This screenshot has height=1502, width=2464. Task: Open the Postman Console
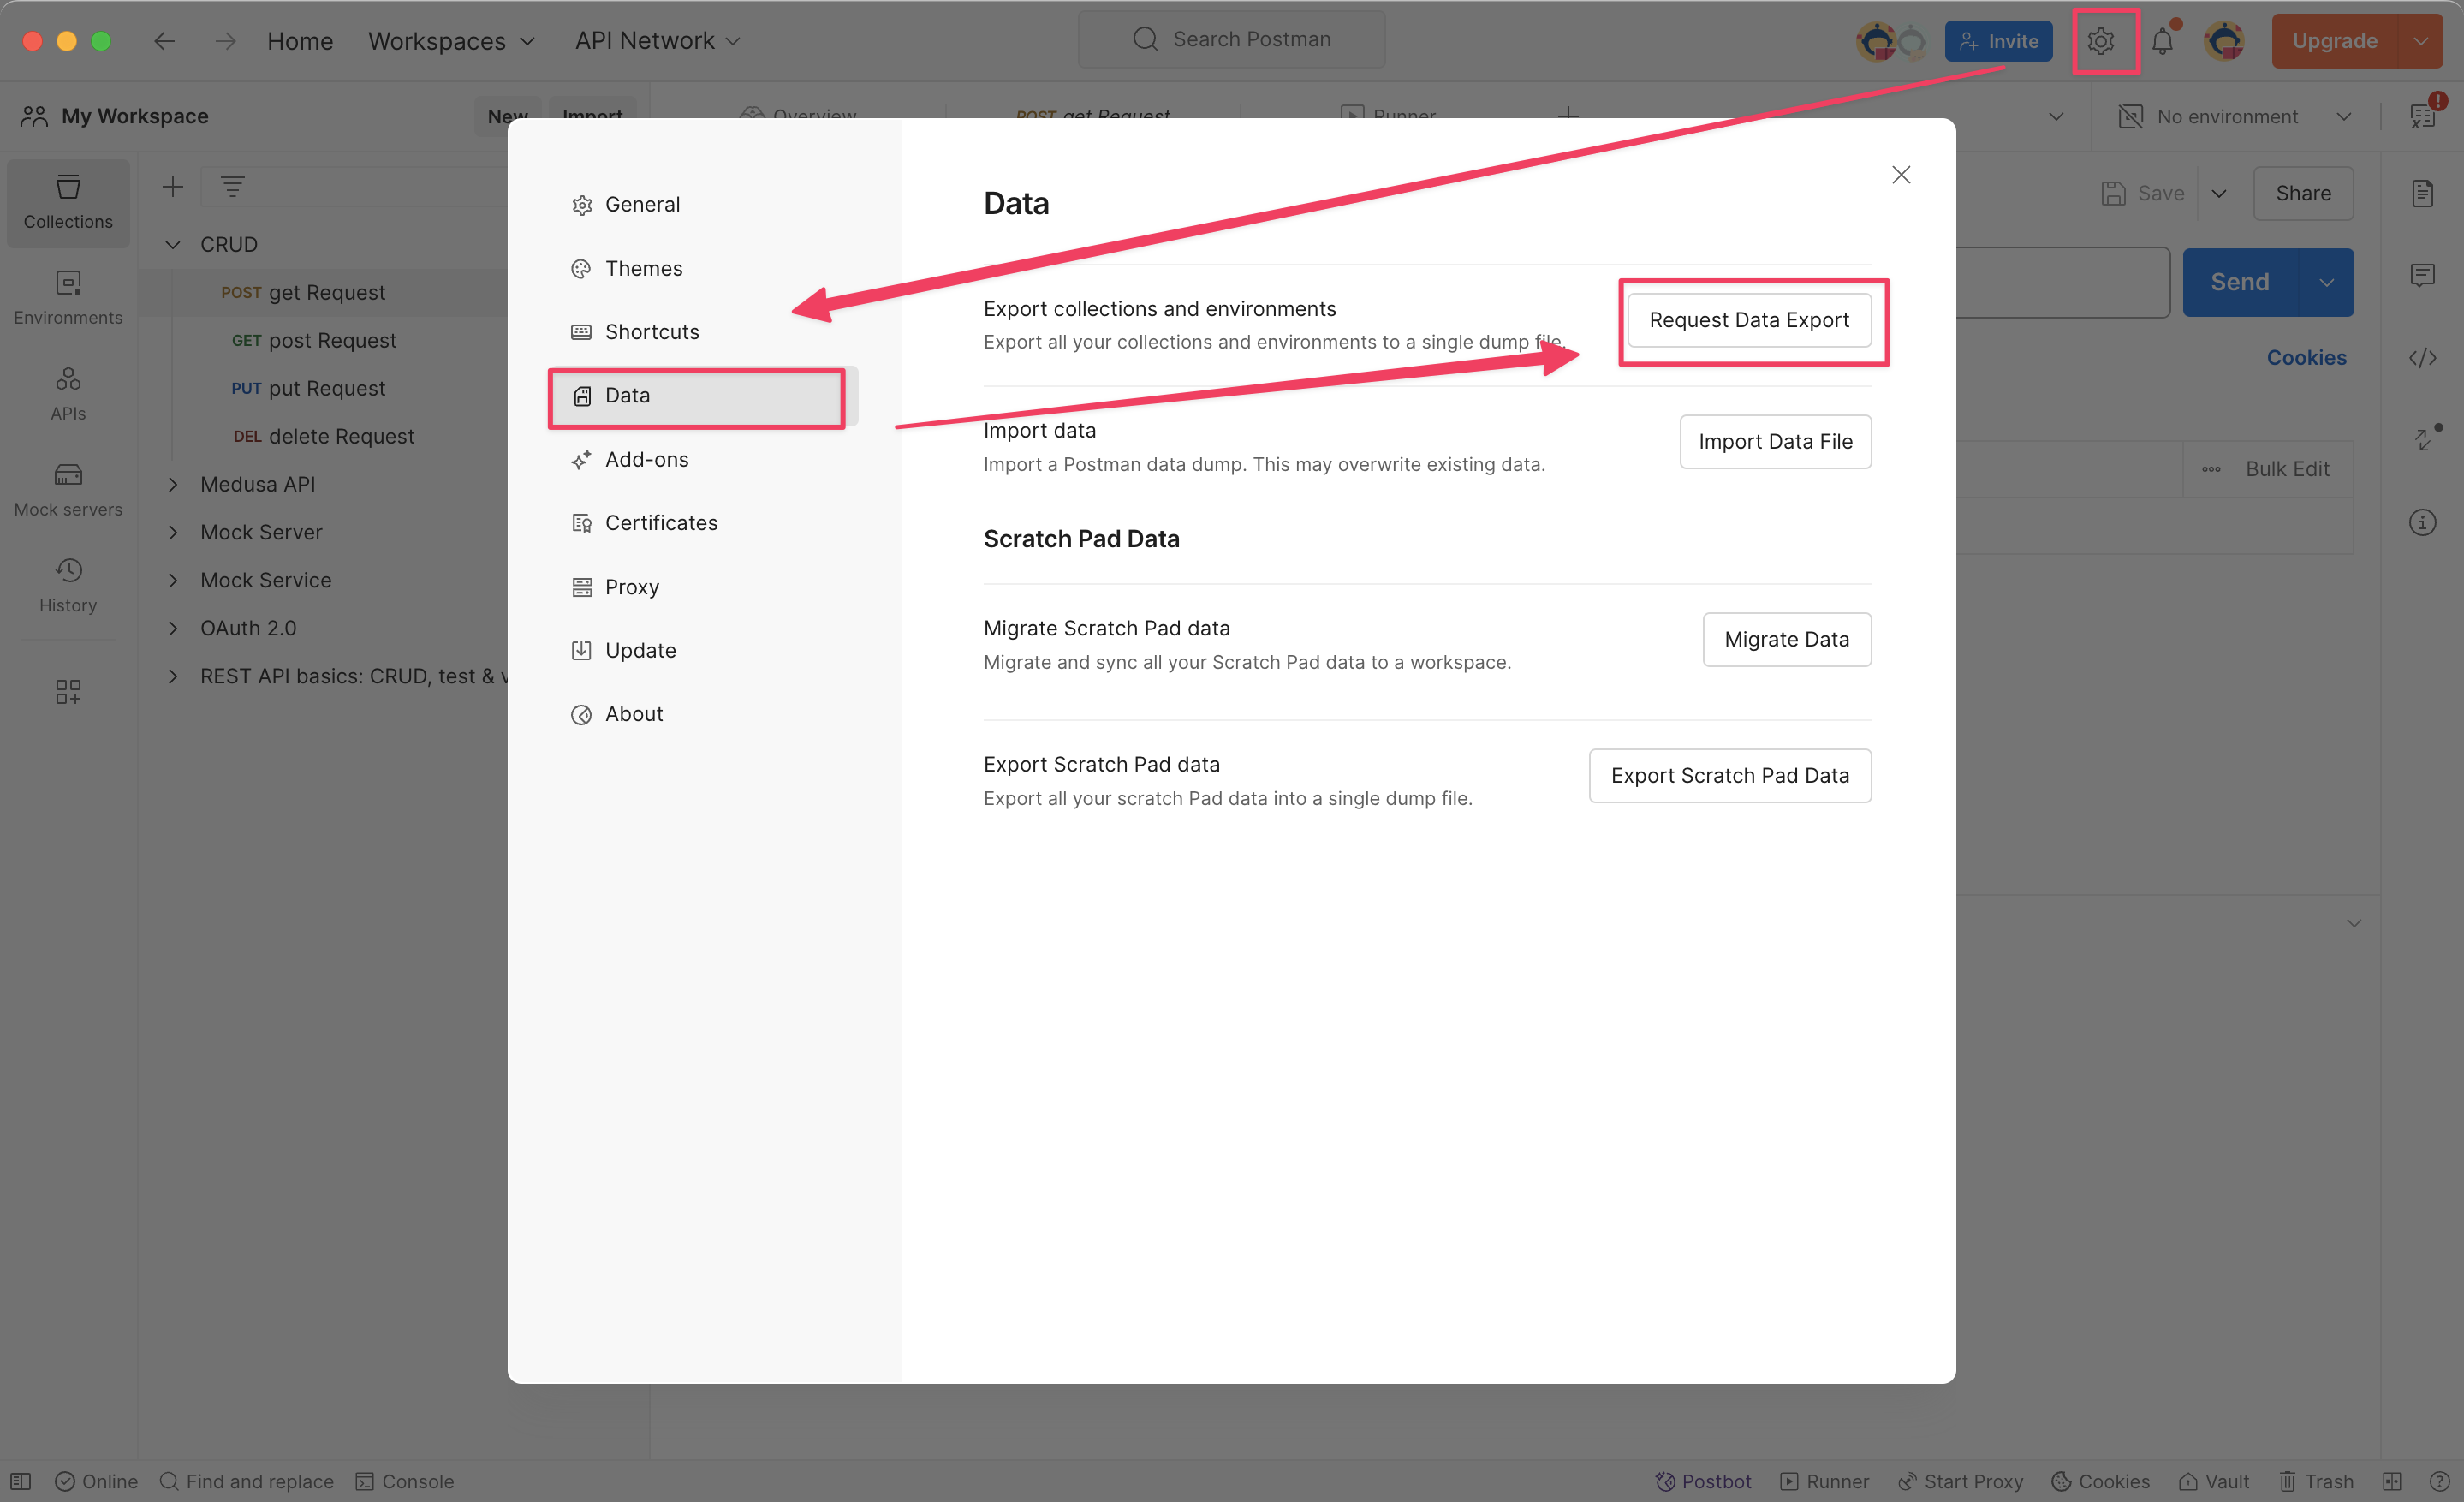[x=404, y=1481]
